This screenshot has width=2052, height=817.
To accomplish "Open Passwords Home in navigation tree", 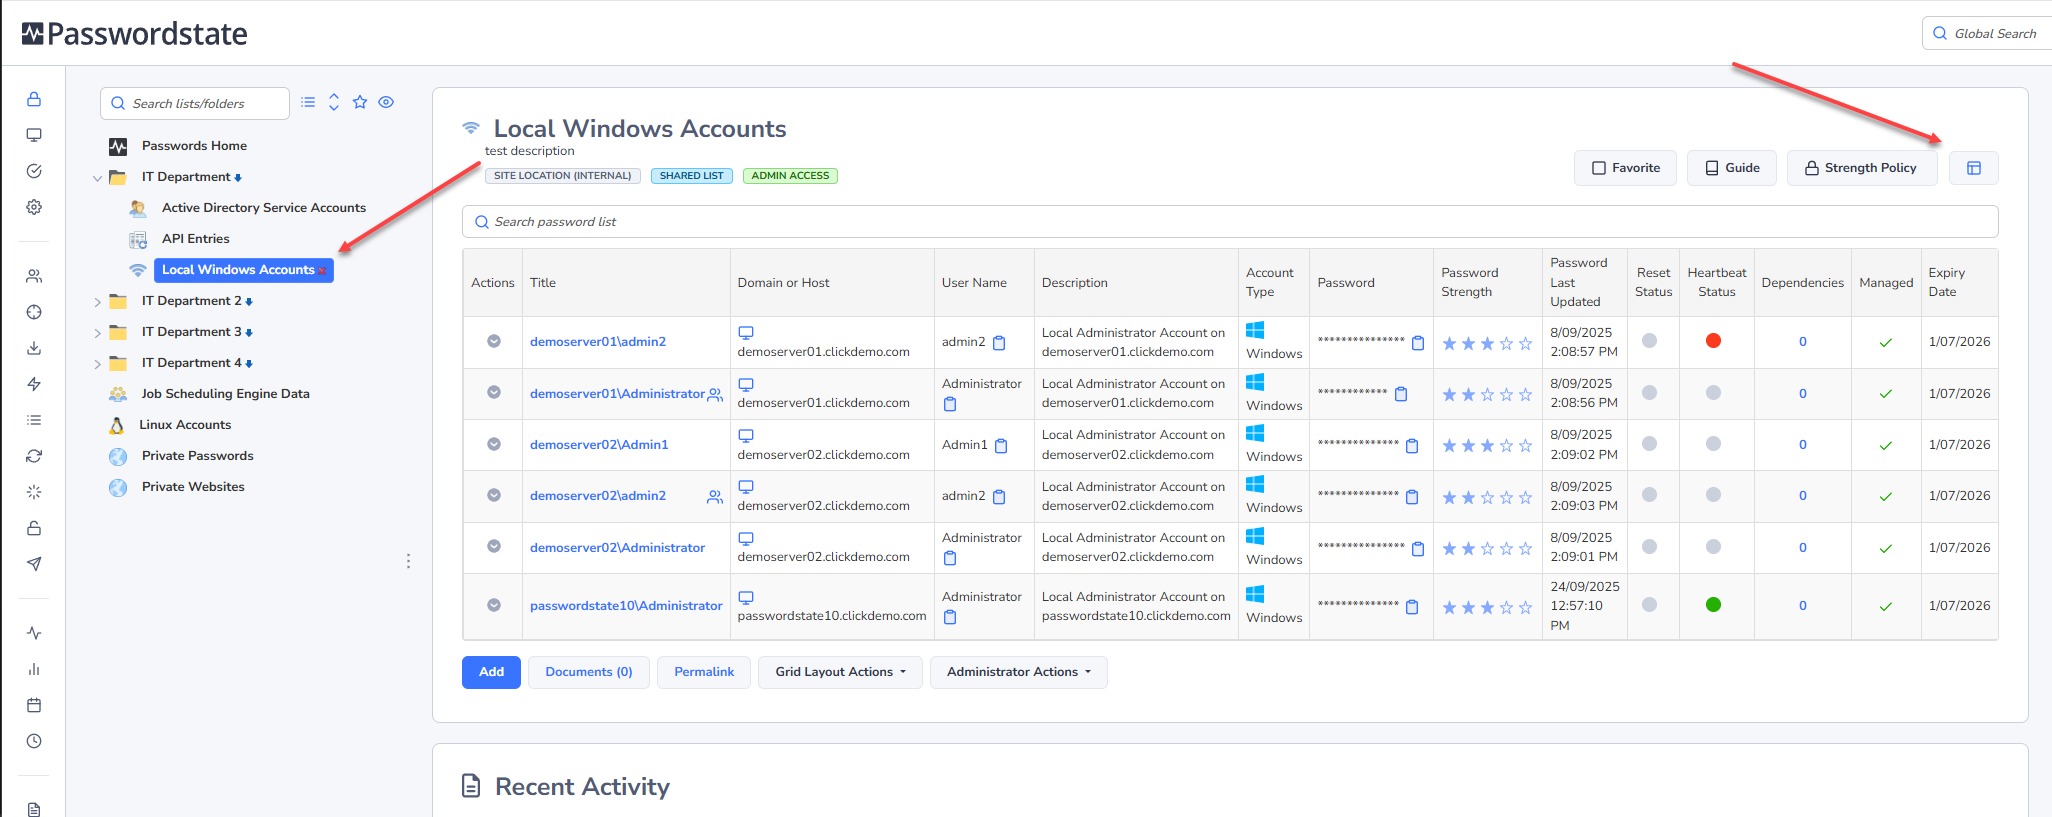I will (194, 146).
